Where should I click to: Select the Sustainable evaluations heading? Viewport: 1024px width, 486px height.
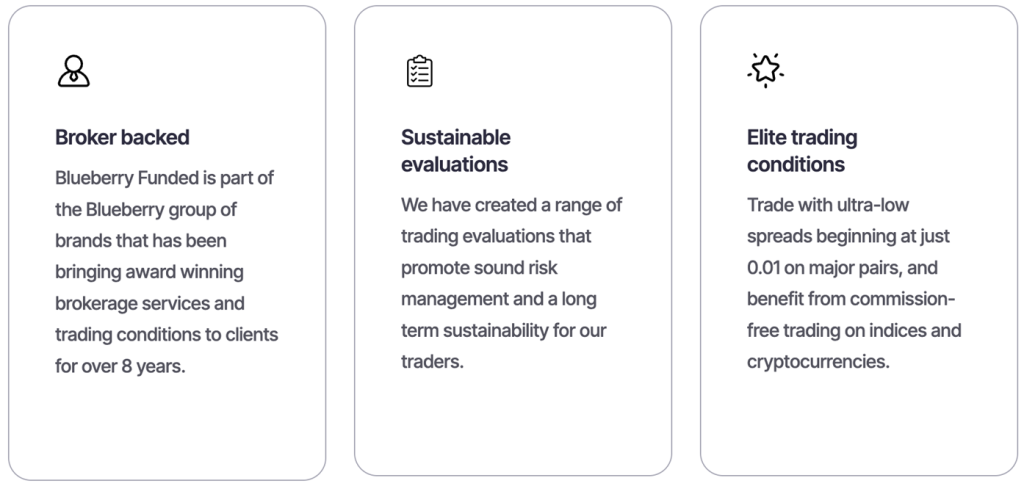coord(456,151)
